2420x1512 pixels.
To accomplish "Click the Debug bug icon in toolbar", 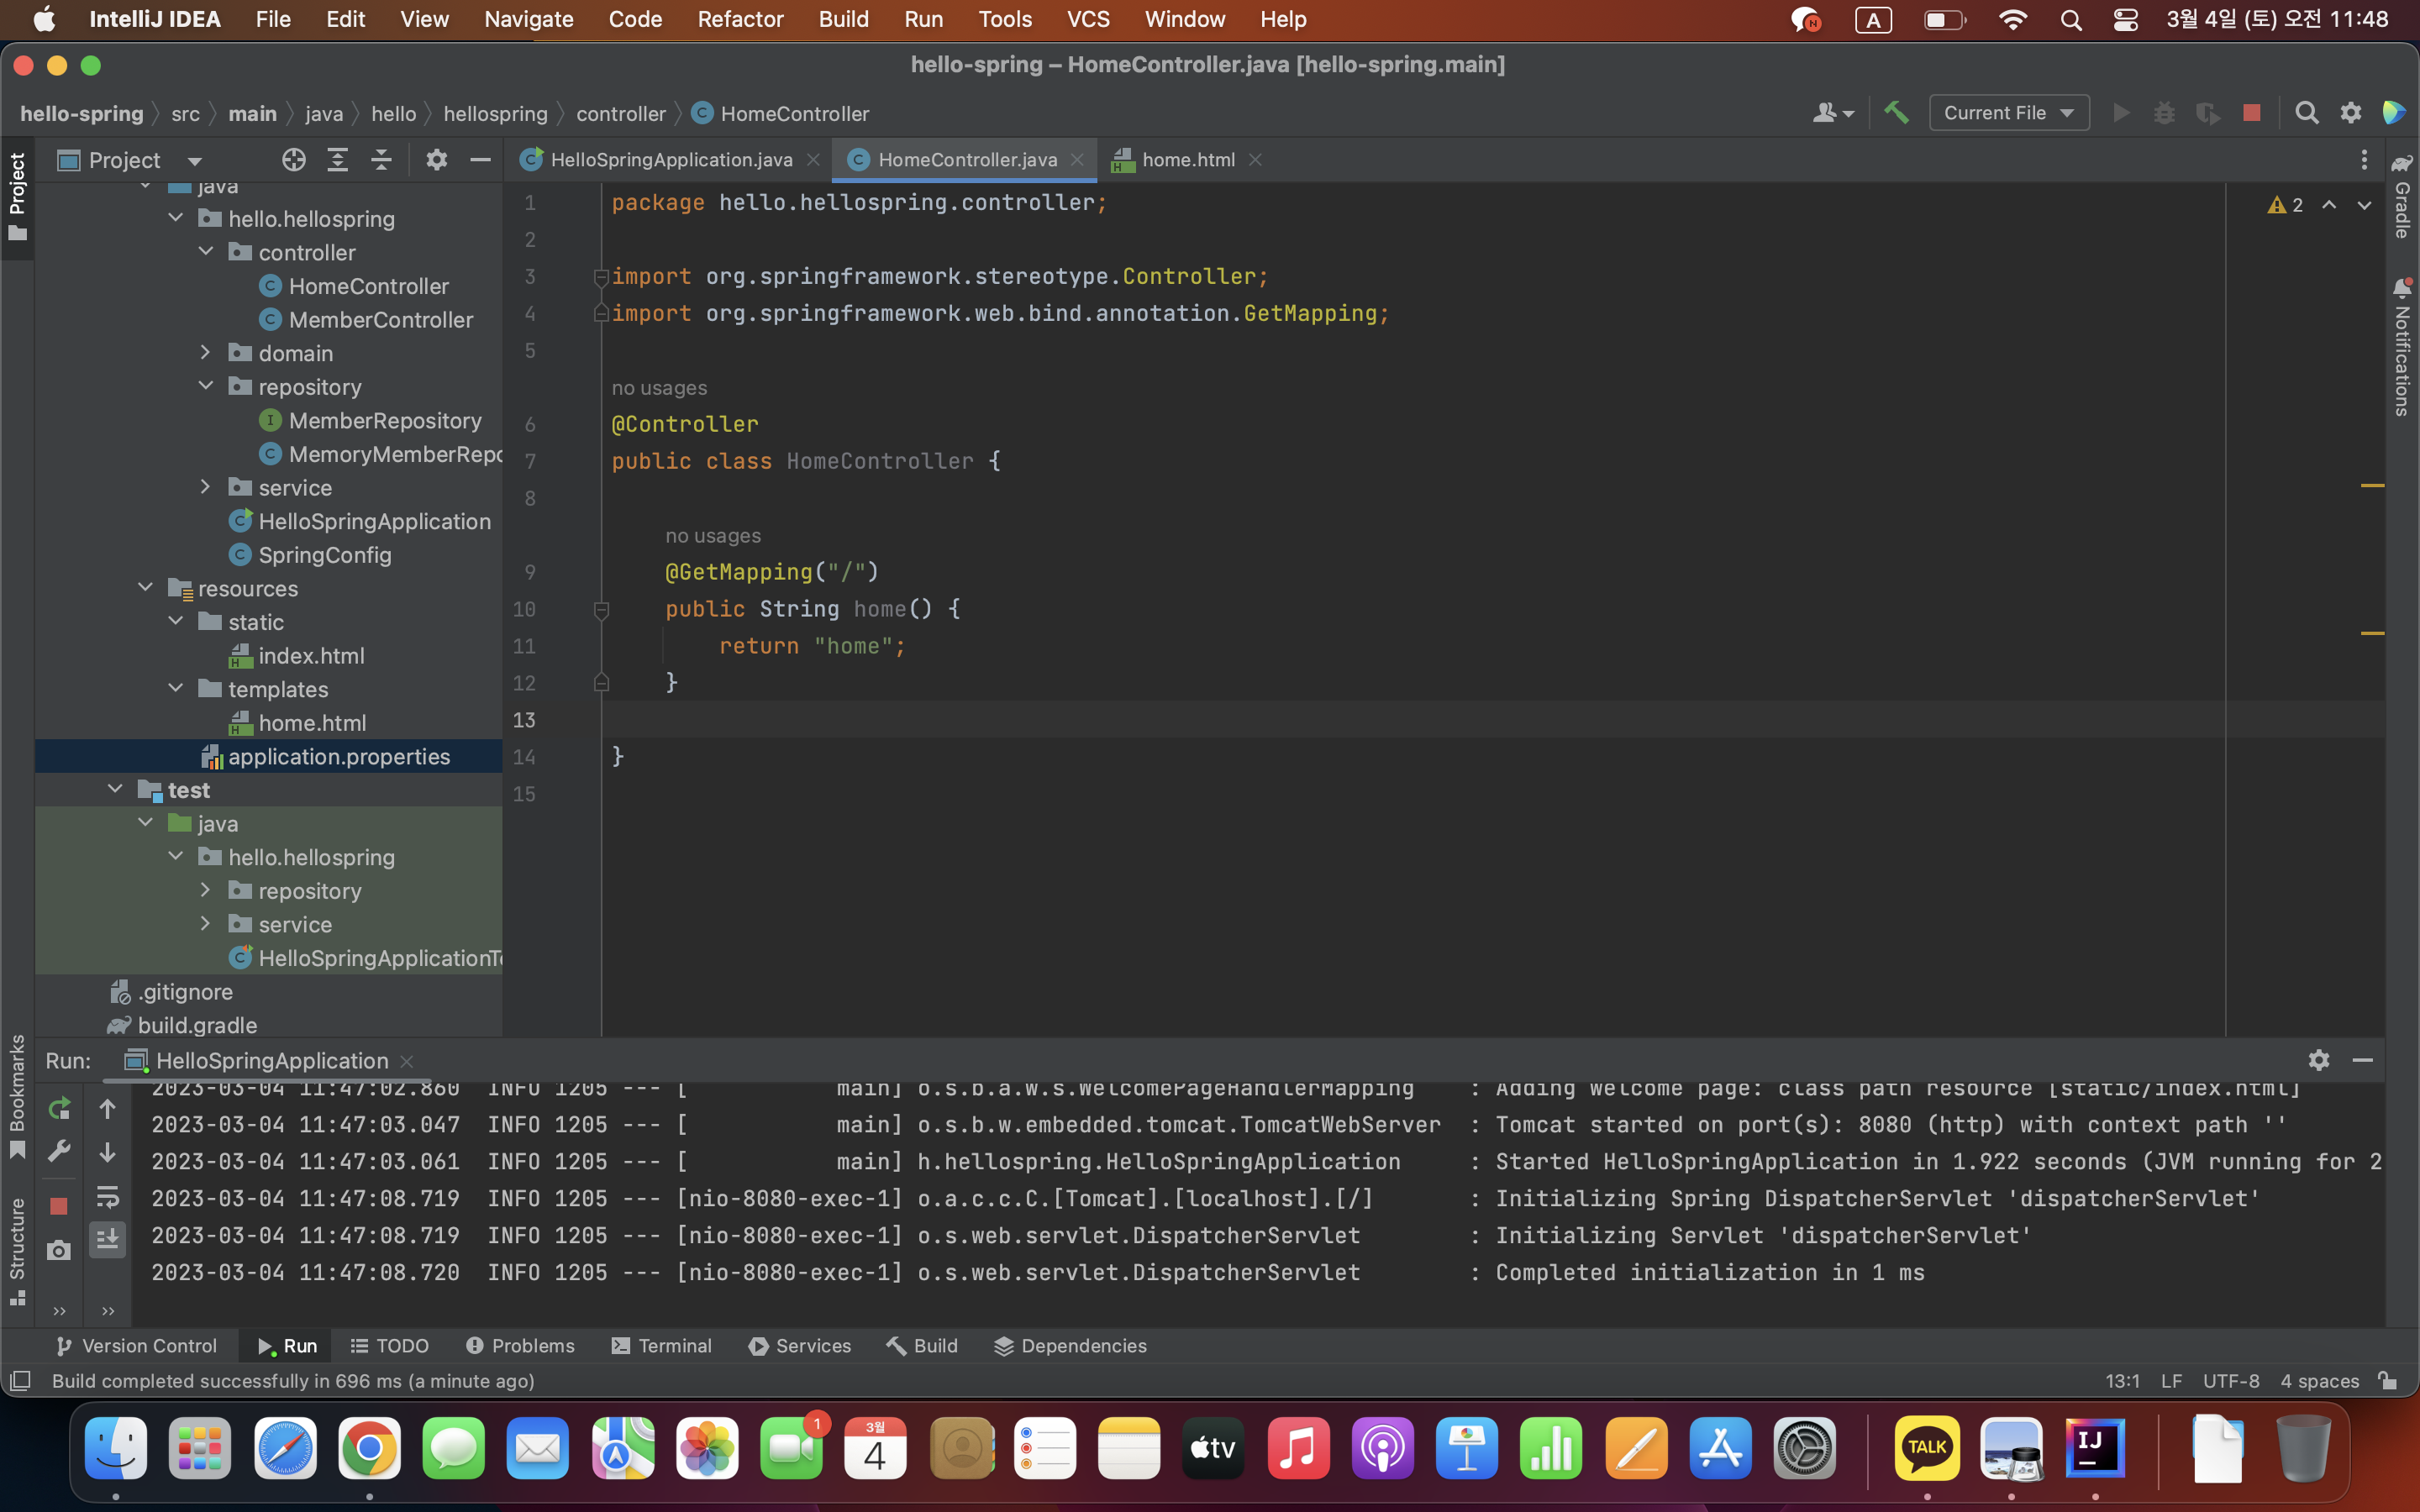I will 2164,113.
